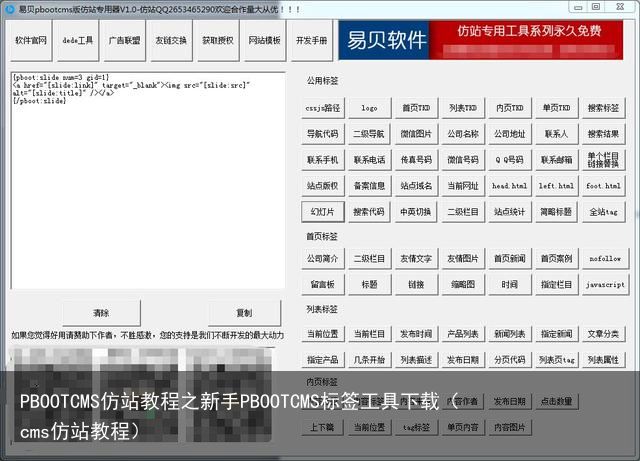Click the 缩略图 thumbnail tag button
The height and width of the screenshot is (461, 640).
[463, 284]
